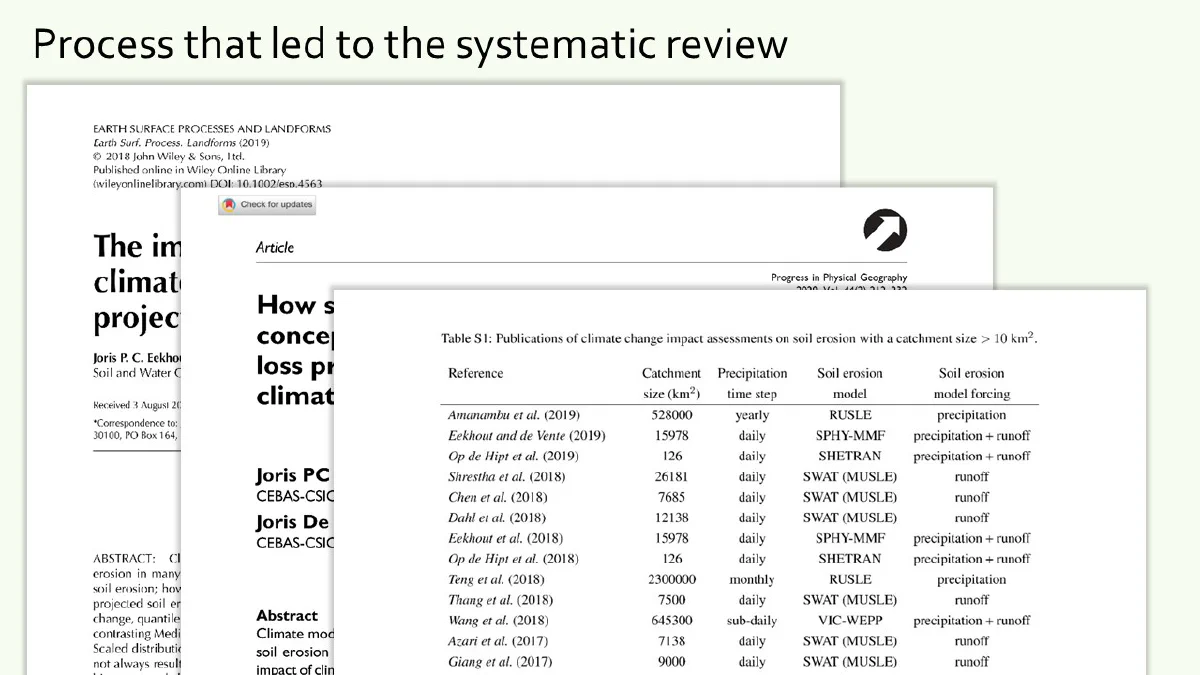Click the Soil erosion model header
Viewport: 1200px width, 675px height.
click(850, 383)
